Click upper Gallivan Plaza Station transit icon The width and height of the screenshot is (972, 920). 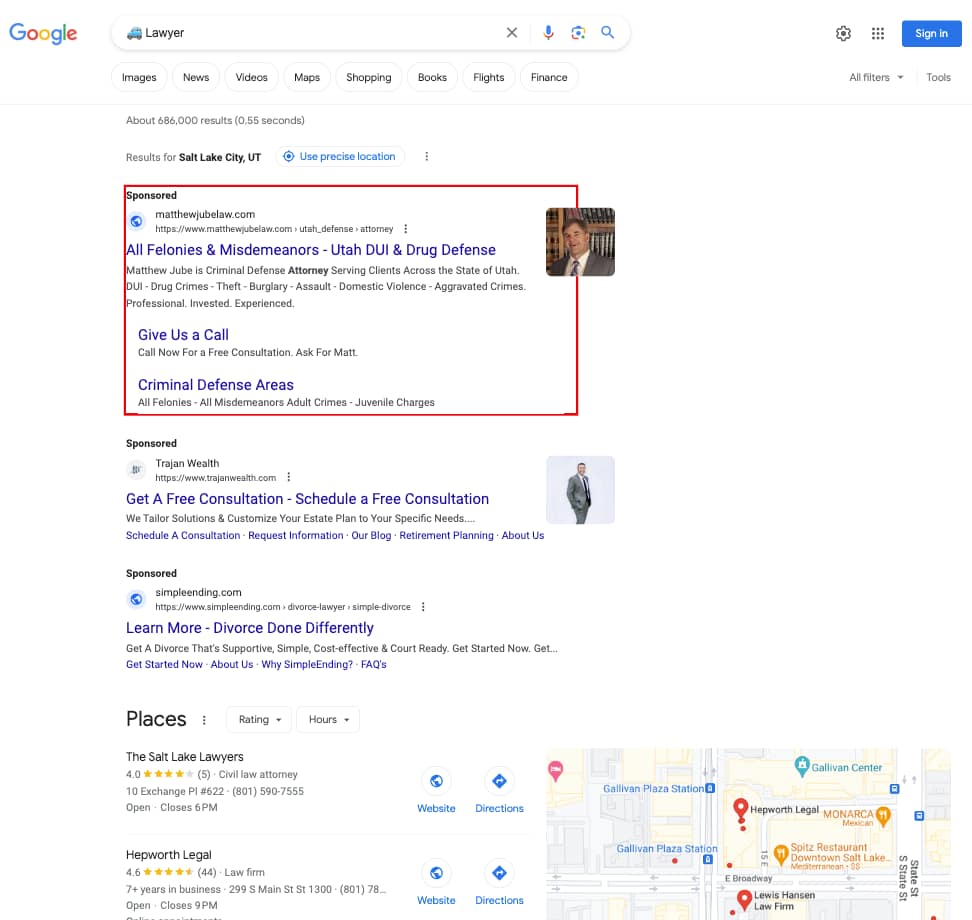pos(710,789)
